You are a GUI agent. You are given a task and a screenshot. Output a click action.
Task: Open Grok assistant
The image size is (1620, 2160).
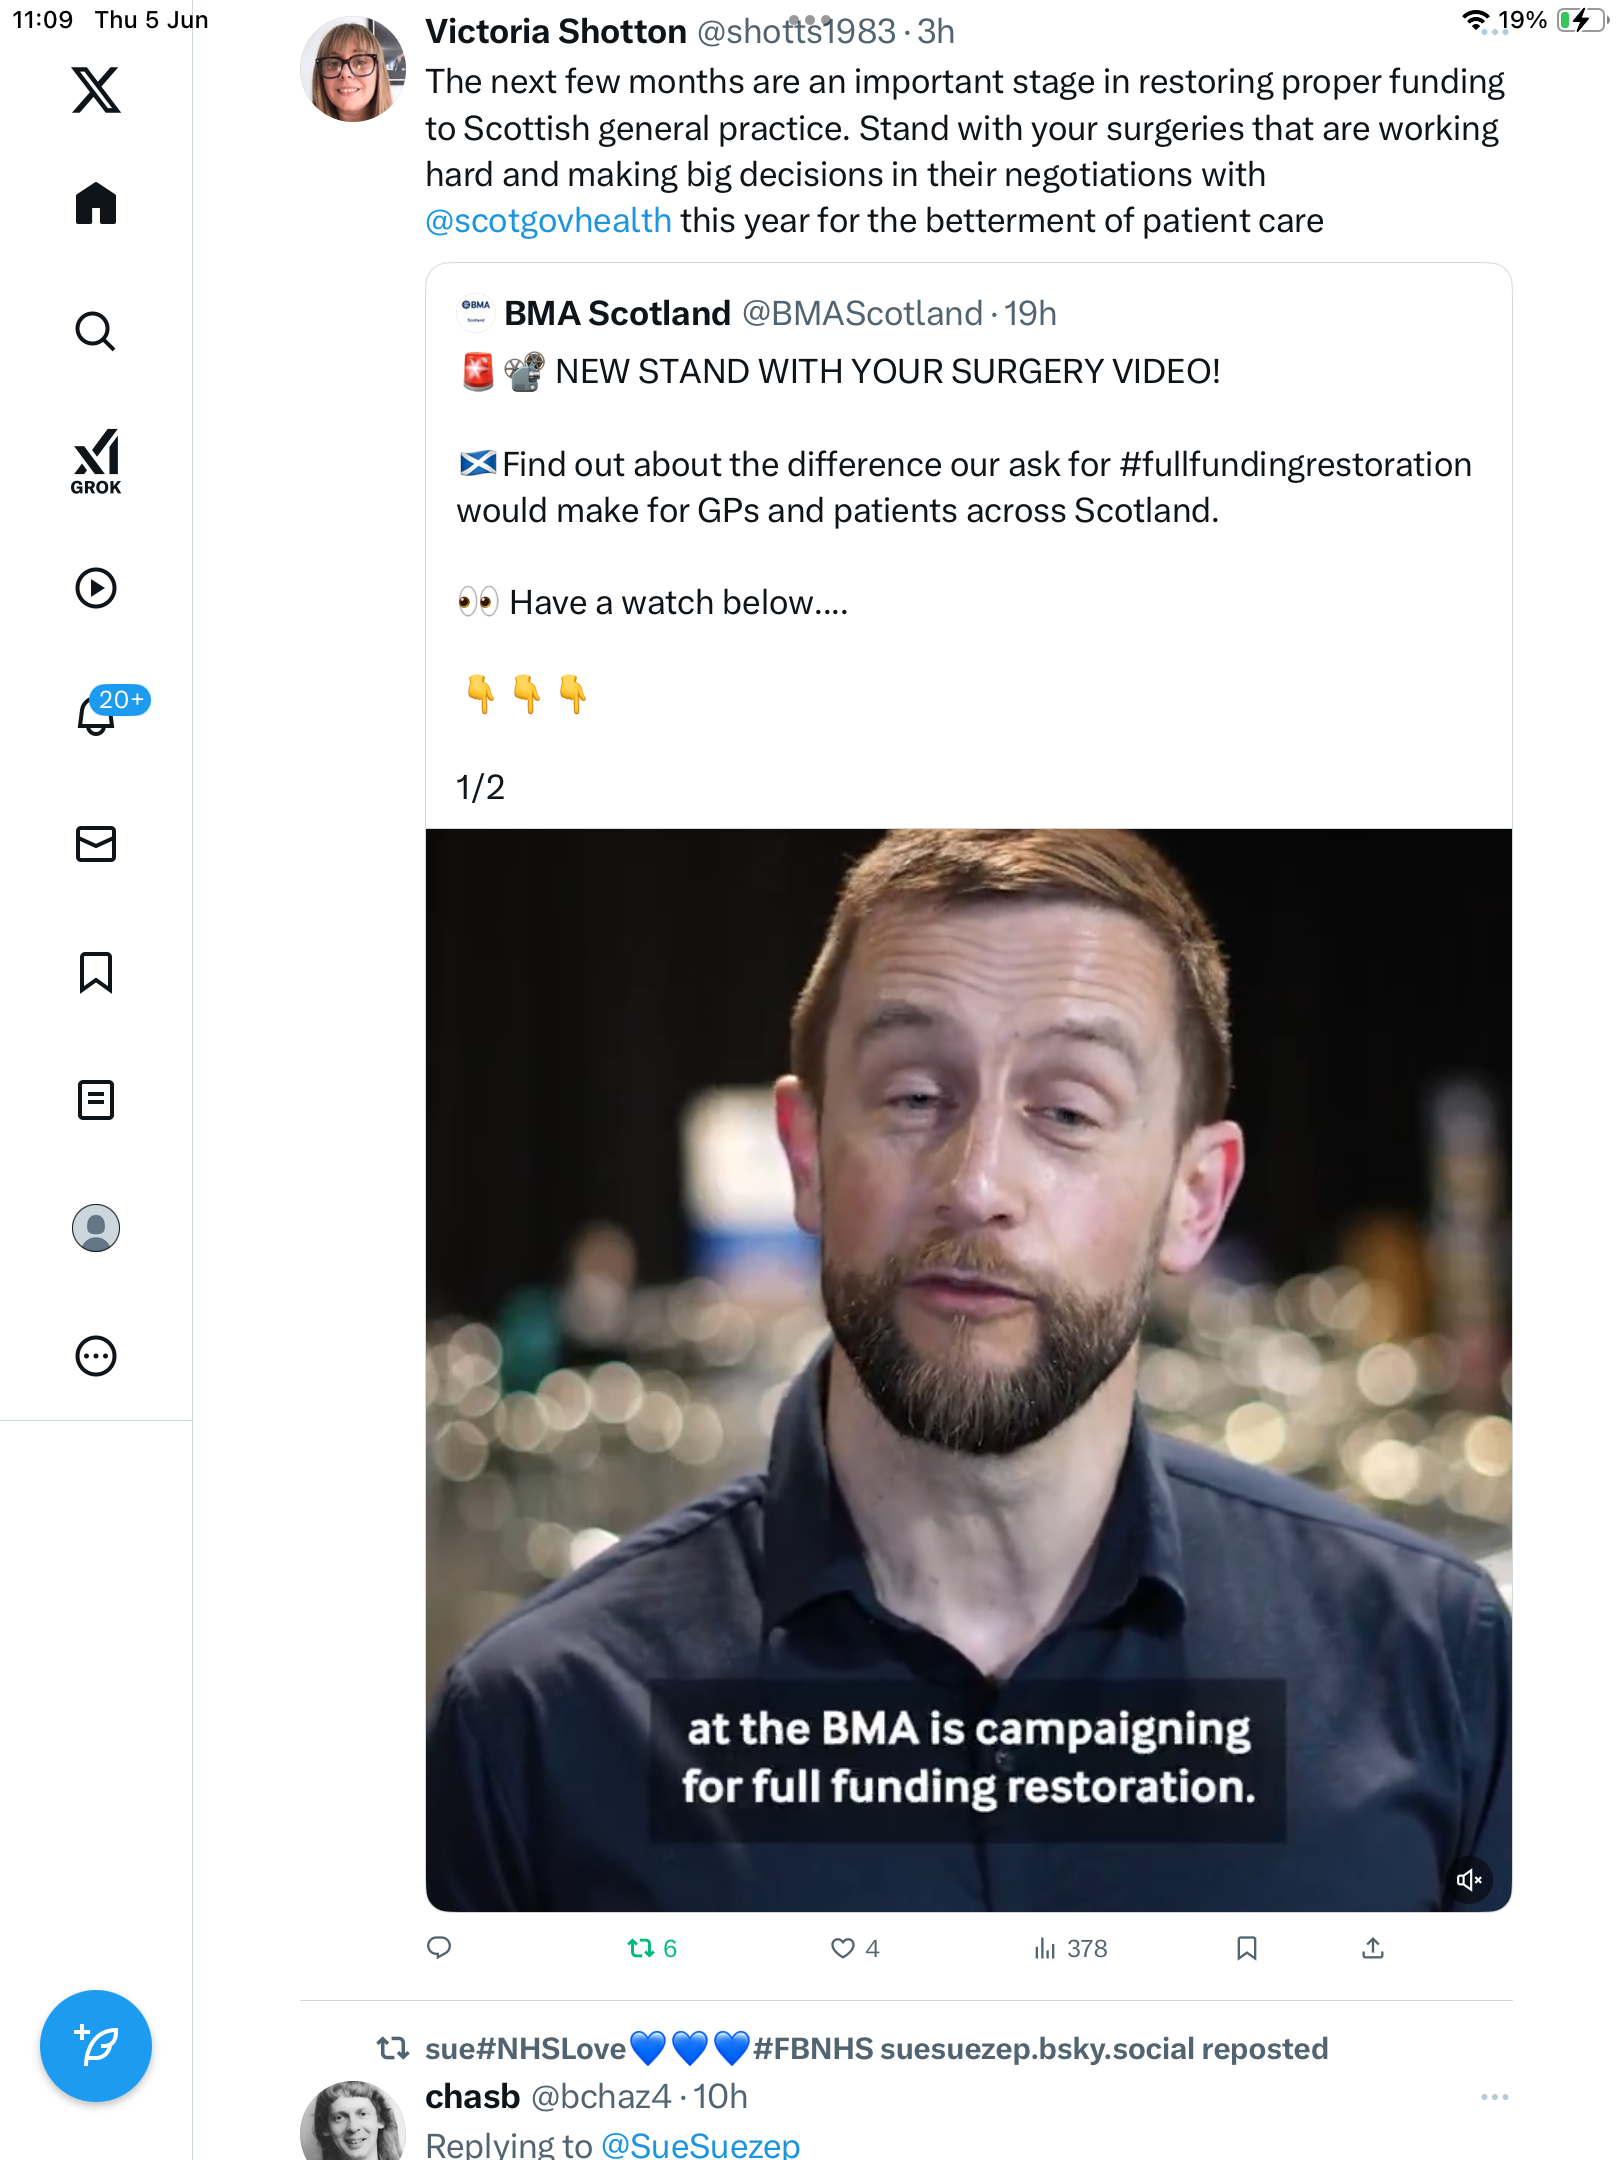[96, 462]
